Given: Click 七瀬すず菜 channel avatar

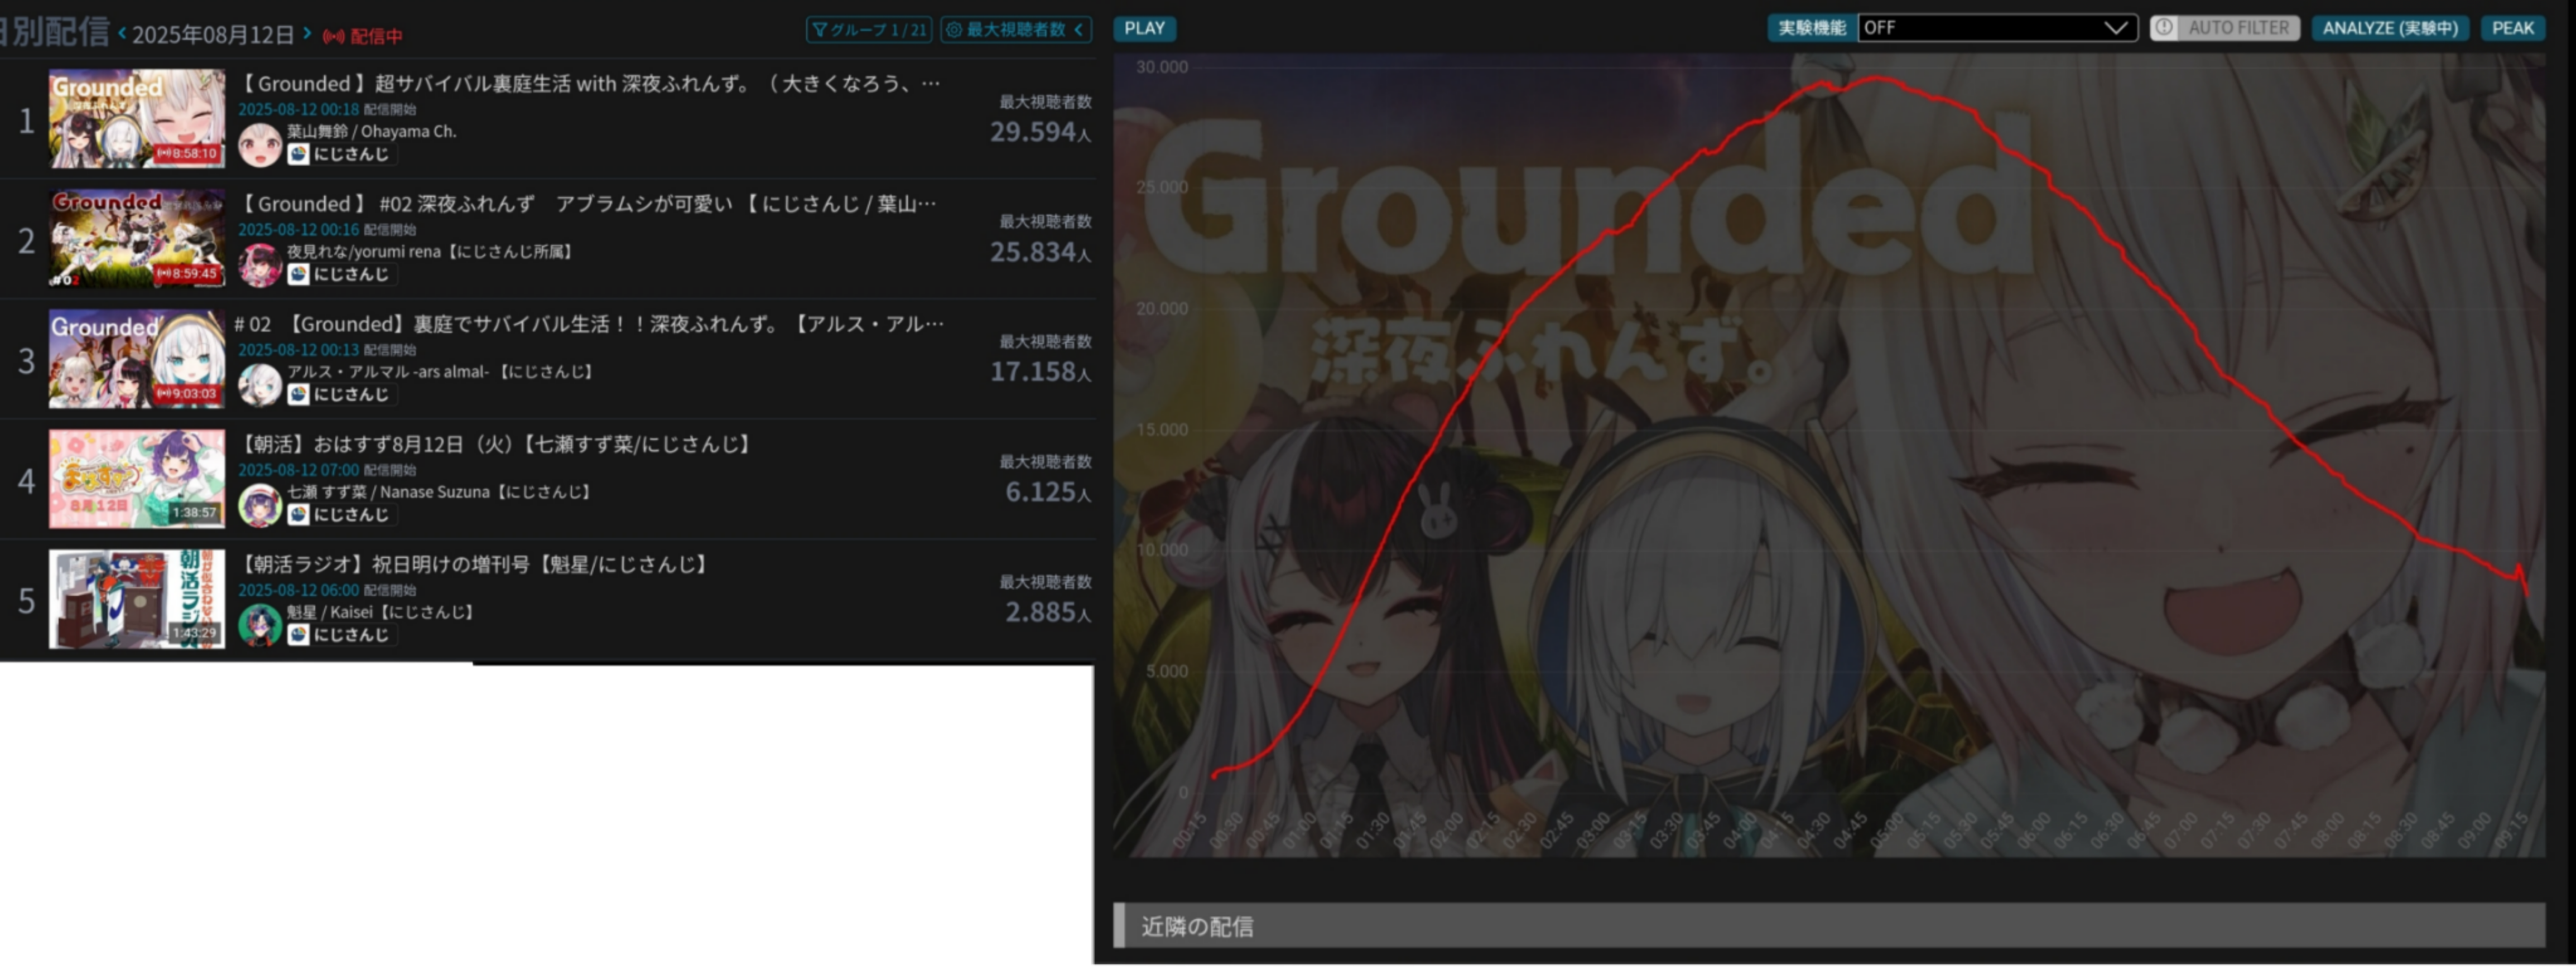Looking at the screenshot, I should point(260,505).
